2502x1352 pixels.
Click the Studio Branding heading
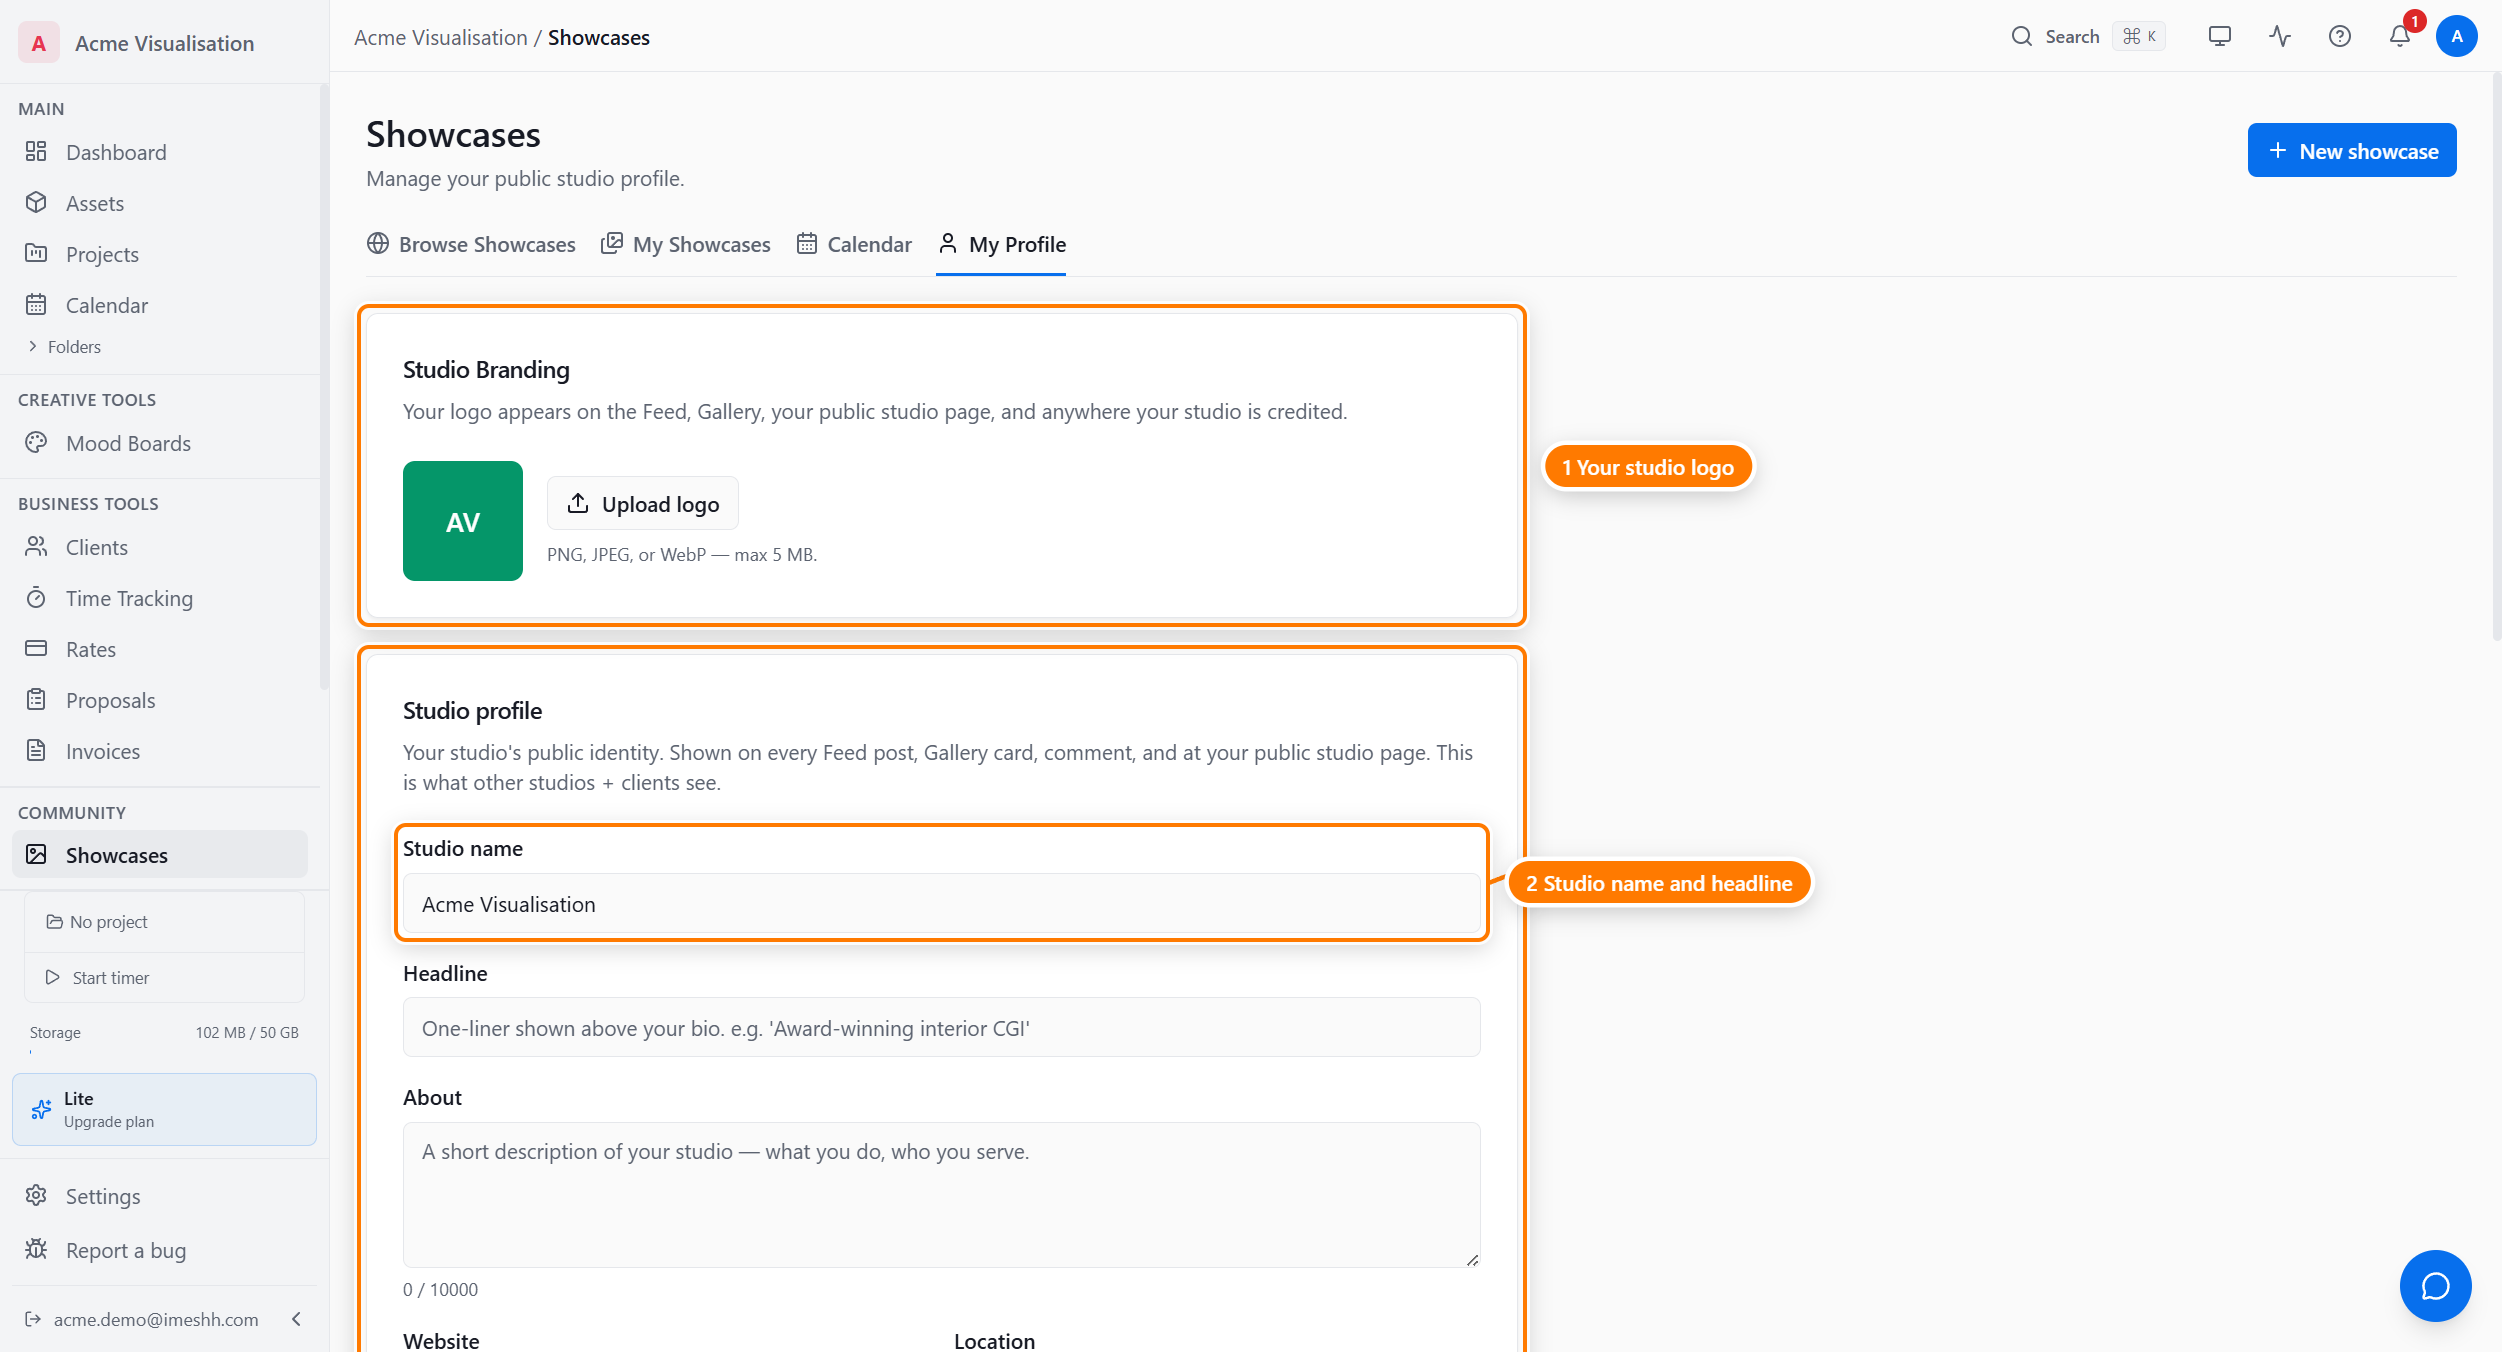click(x=486, y=370)
